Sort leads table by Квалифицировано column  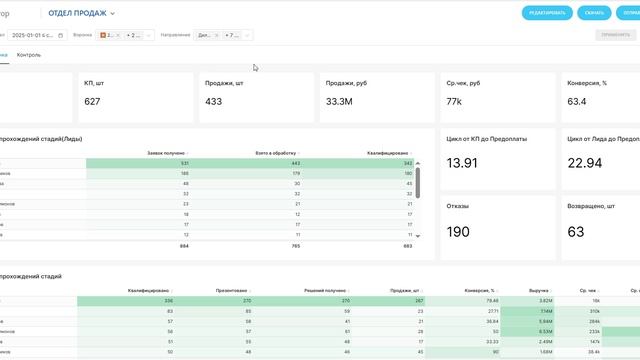[x=389, y=153]
